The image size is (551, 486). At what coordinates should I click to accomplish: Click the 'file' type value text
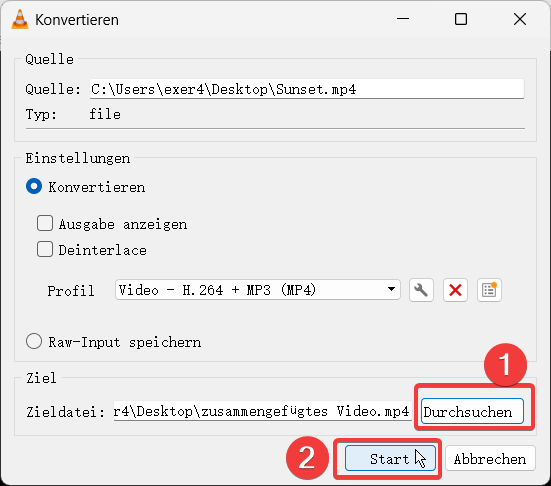(105, 114)
